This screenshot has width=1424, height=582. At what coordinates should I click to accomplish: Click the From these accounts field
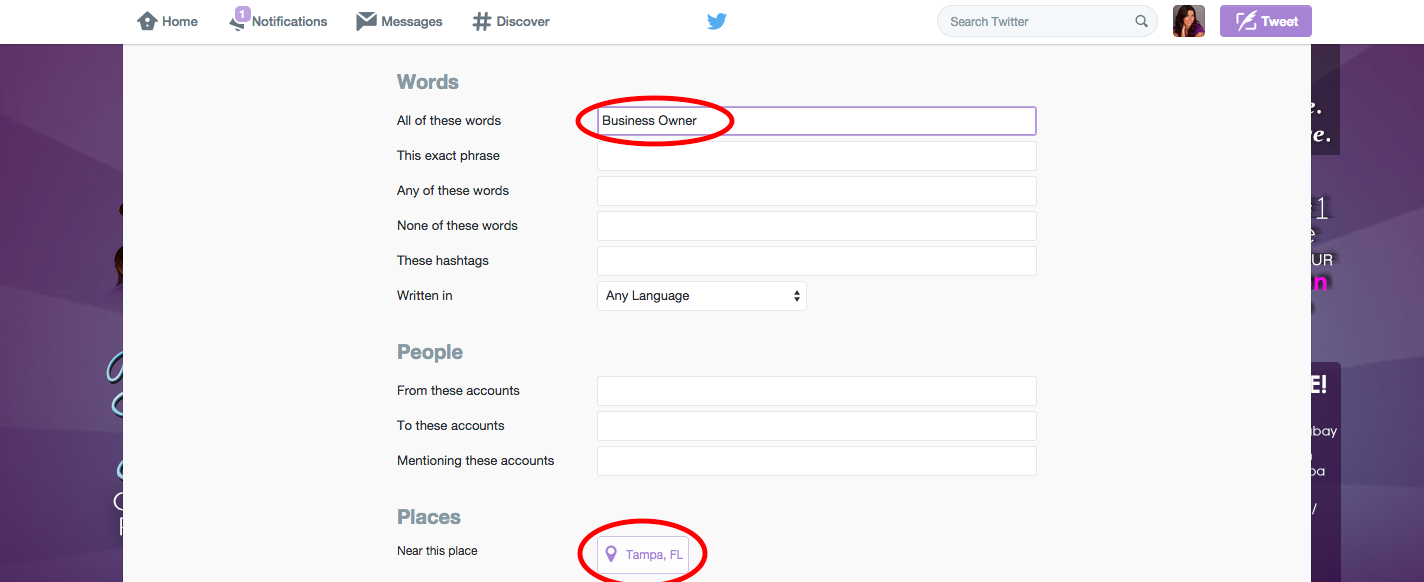click(817, 391)
